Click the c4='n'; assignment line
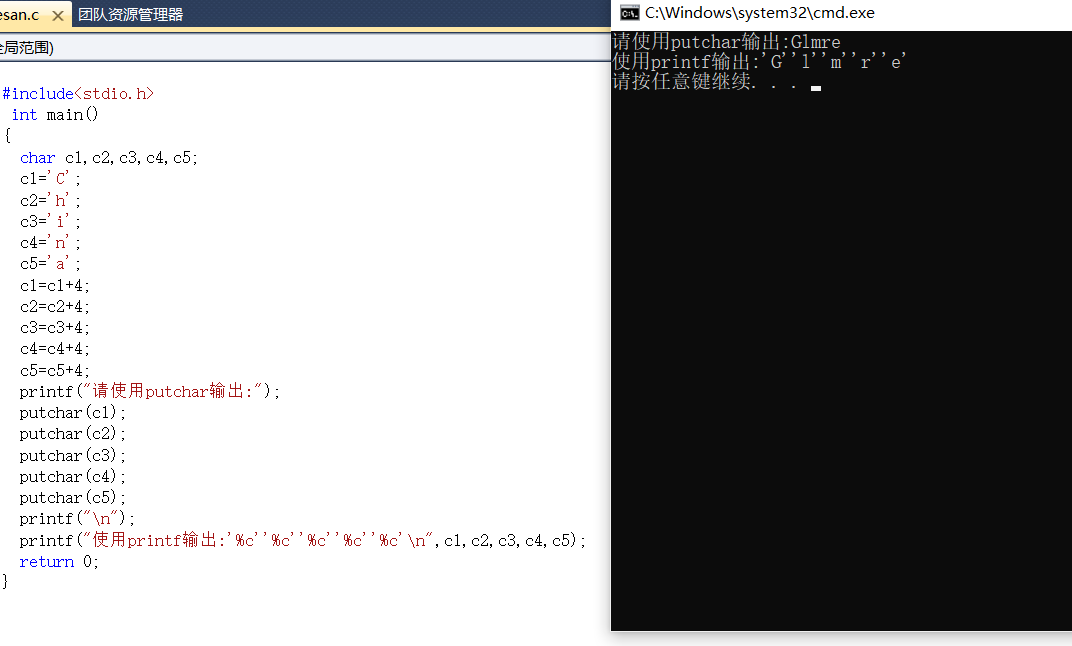1072x646 pixels. pyautogui.click(x=51, y=243)
